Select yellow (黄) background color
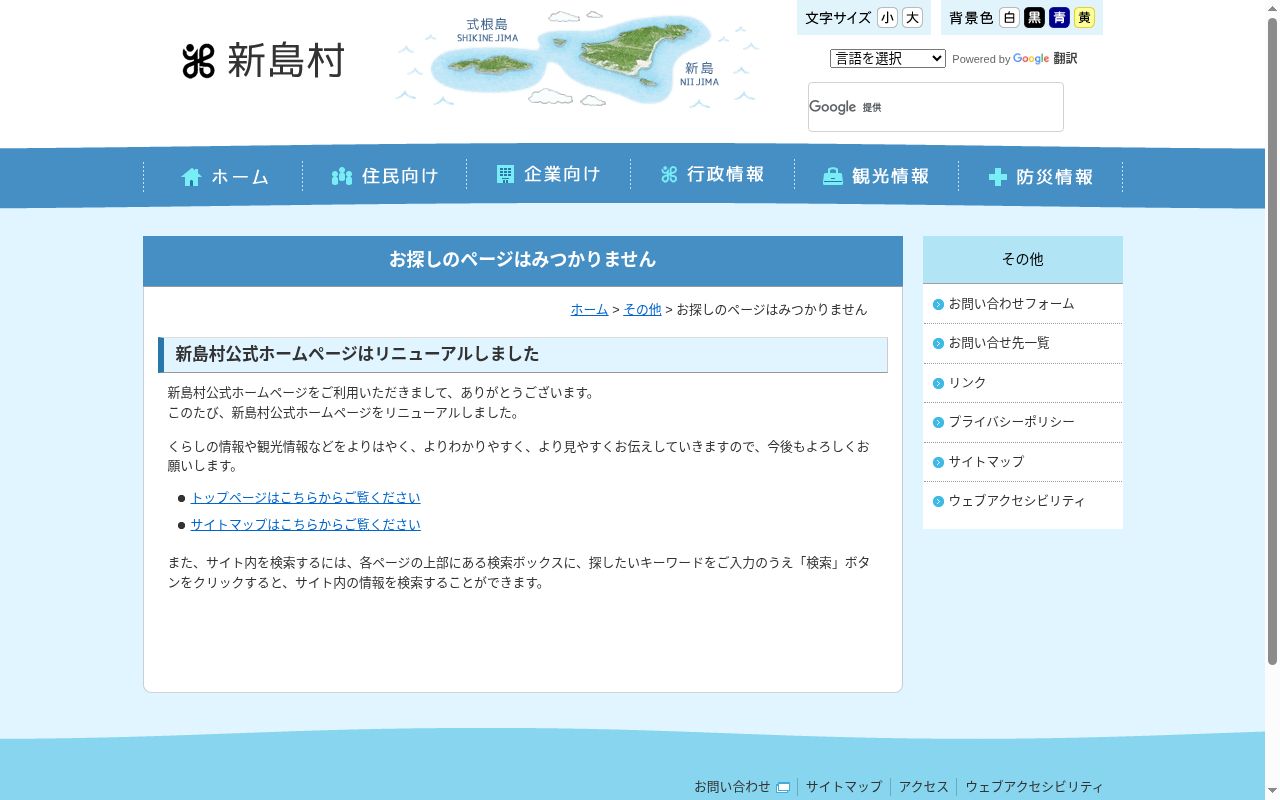 click(1084, 18)
